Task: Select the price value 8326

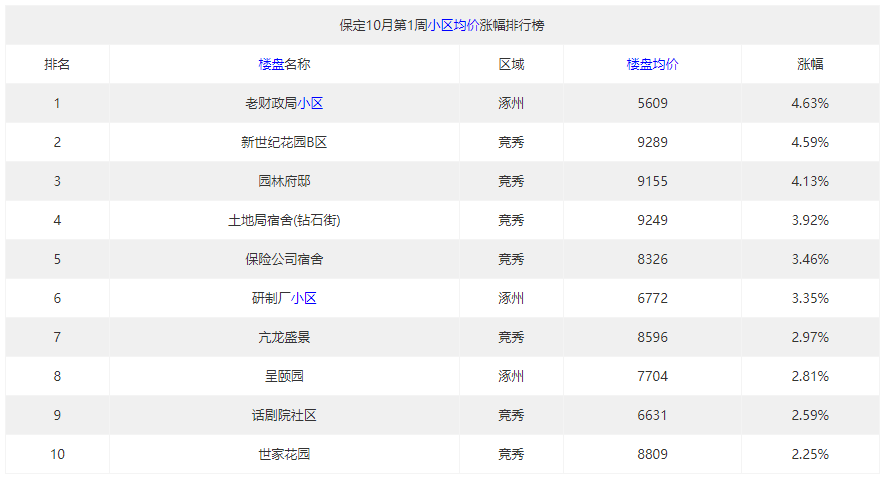Action: click(652, 260)
